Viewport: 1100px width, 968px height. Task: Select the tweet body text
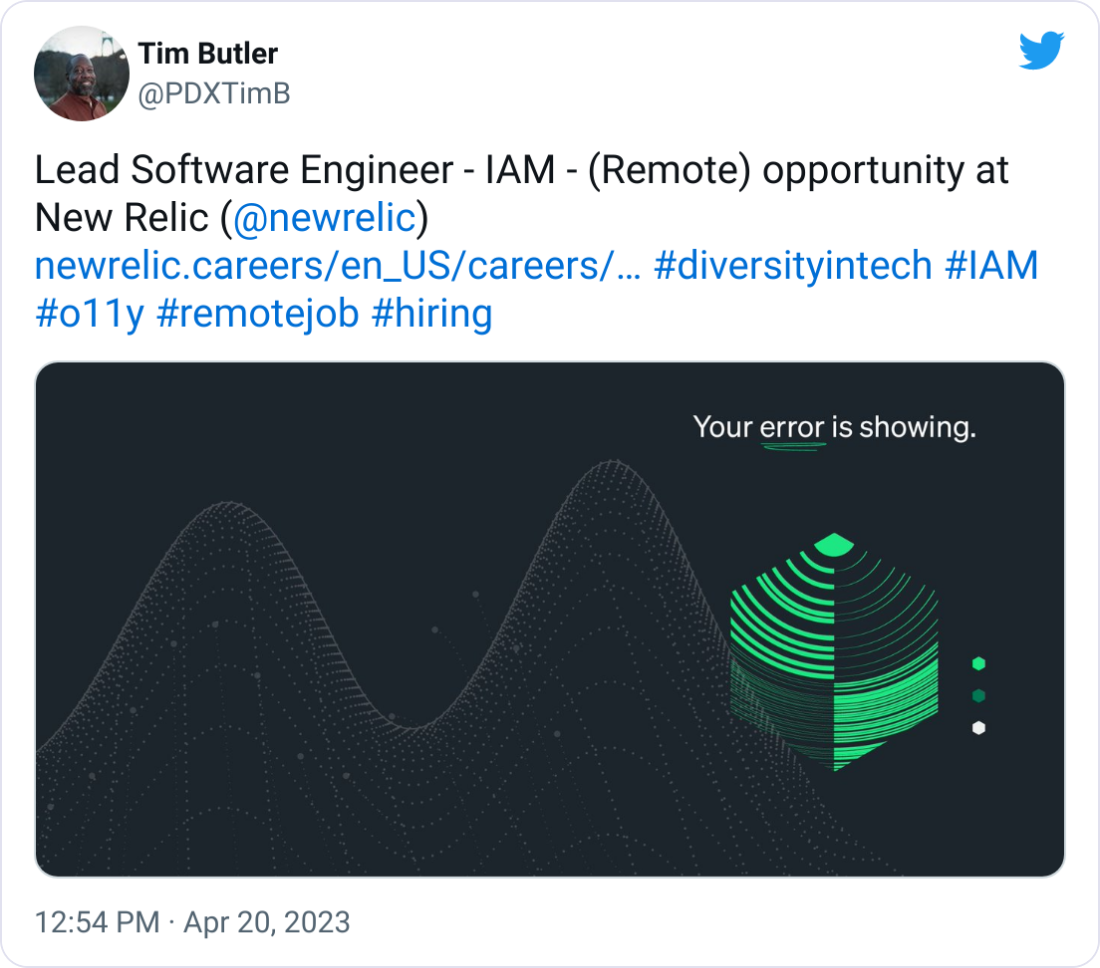tap(500, 169)
